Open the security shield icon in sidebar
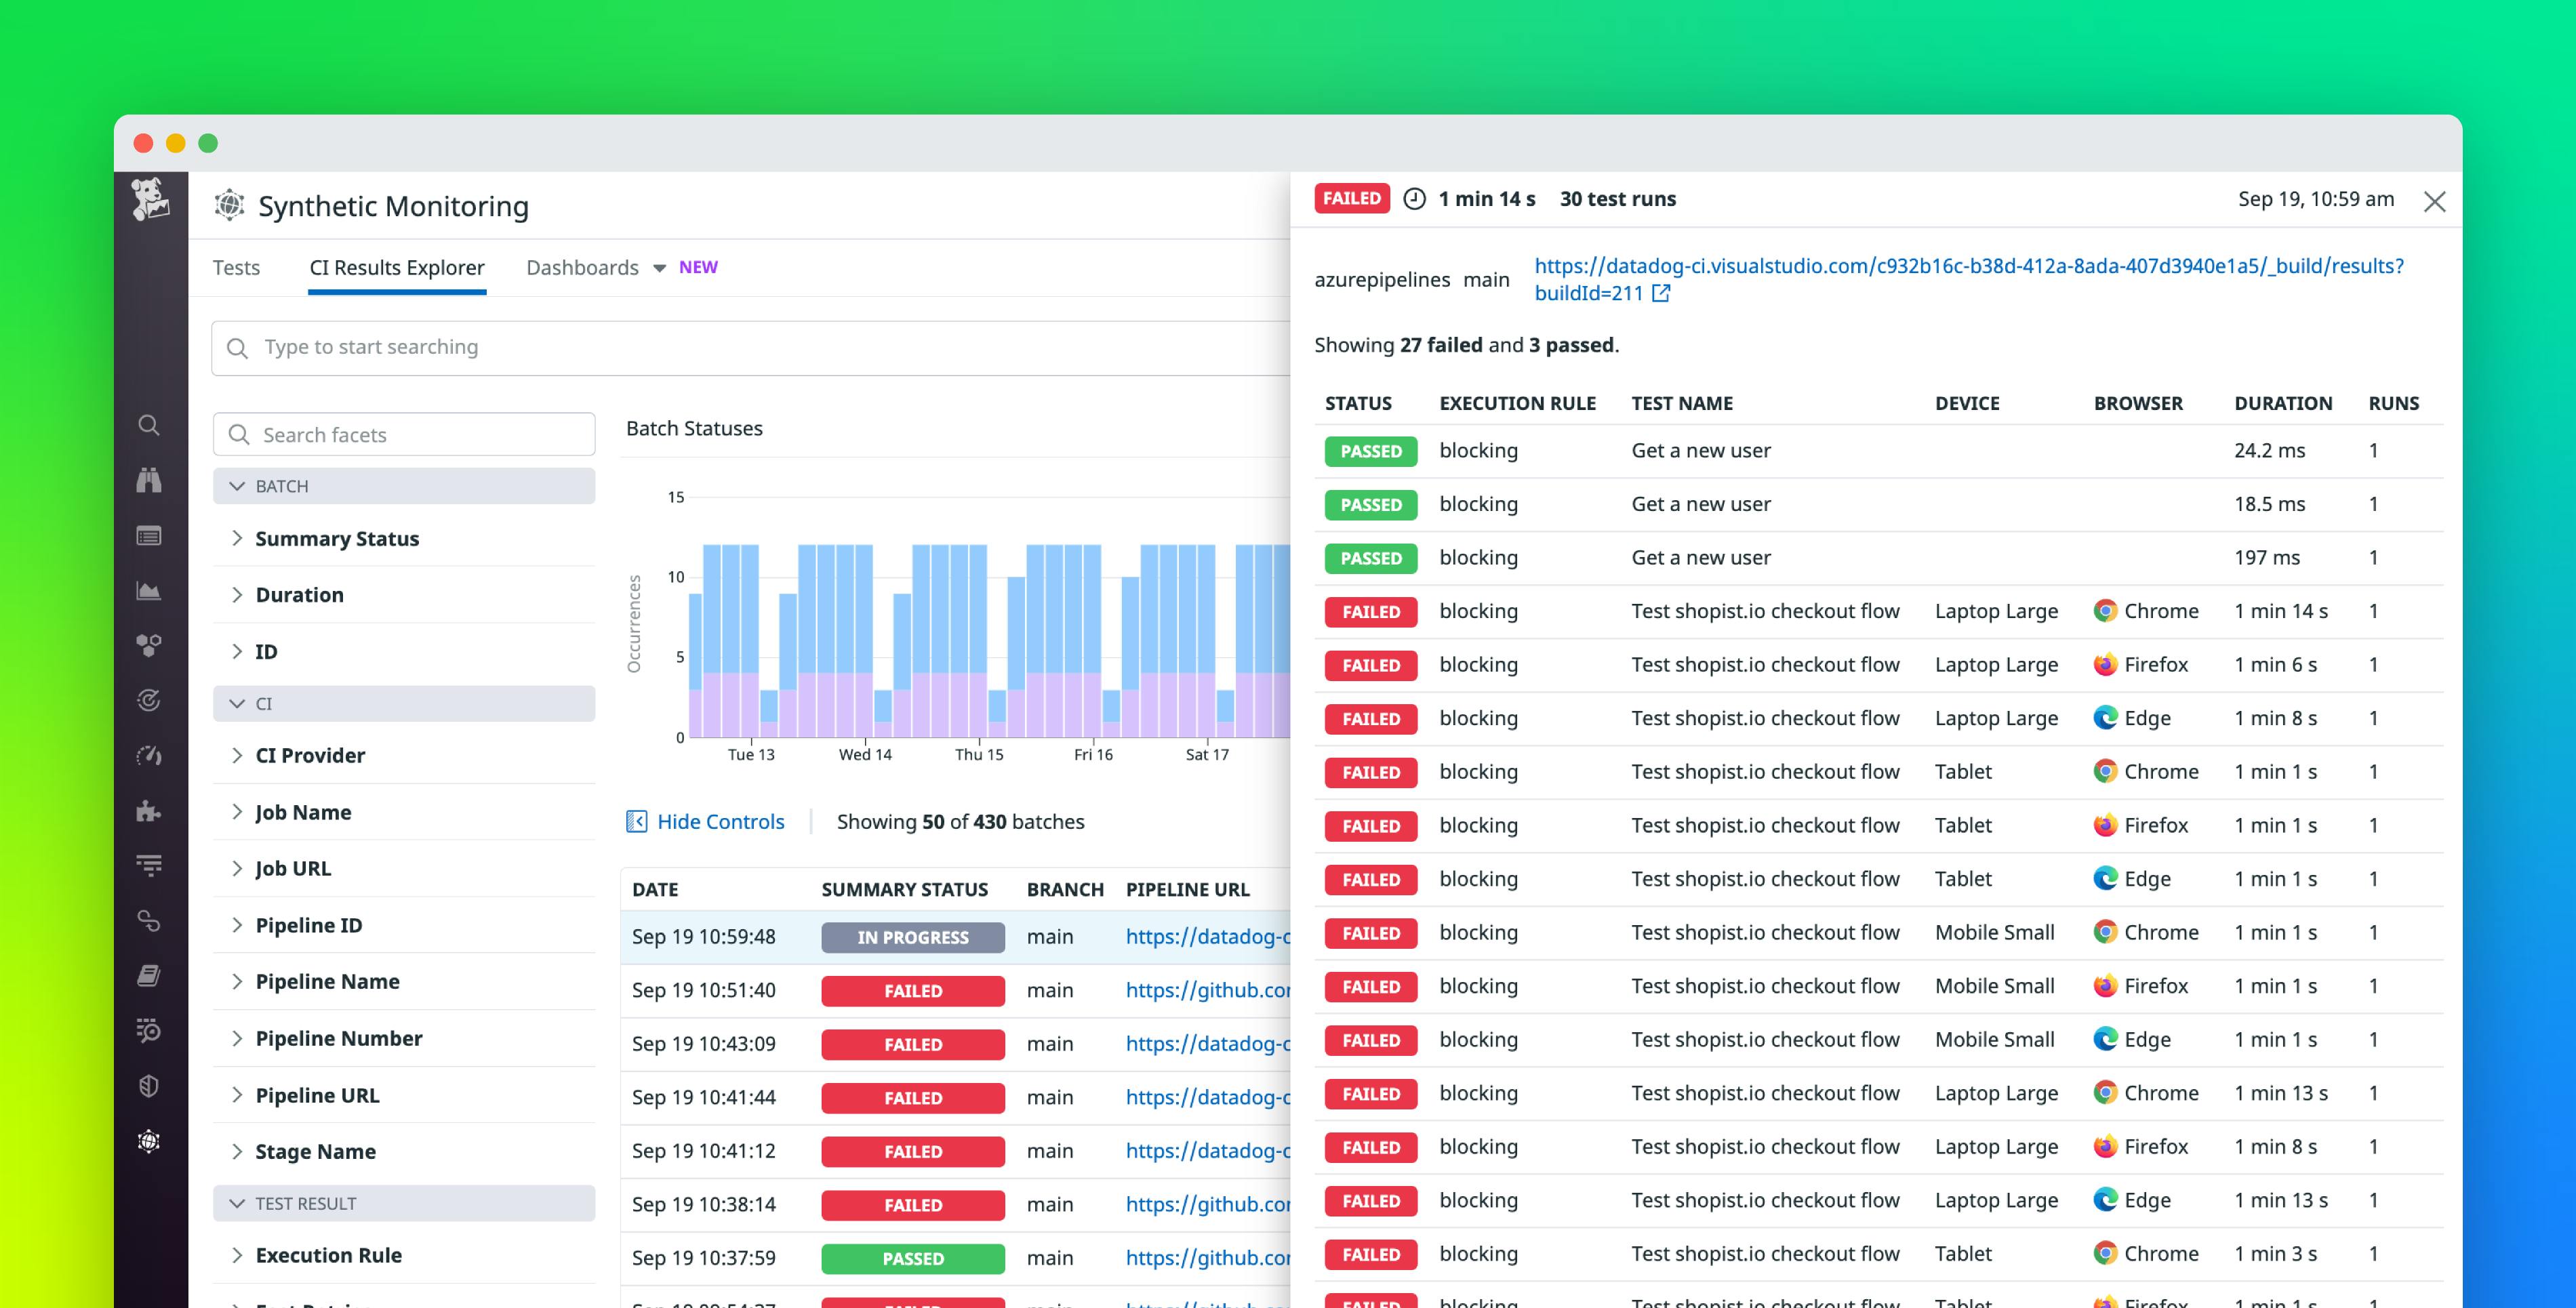 (148, 1086)
